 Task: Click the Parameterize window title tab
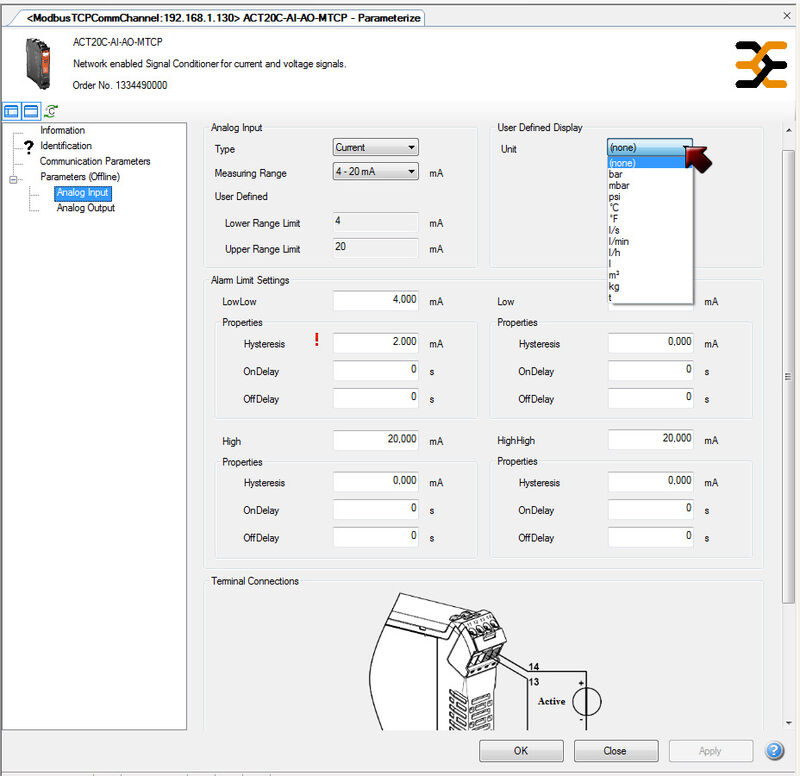point(223,18)
